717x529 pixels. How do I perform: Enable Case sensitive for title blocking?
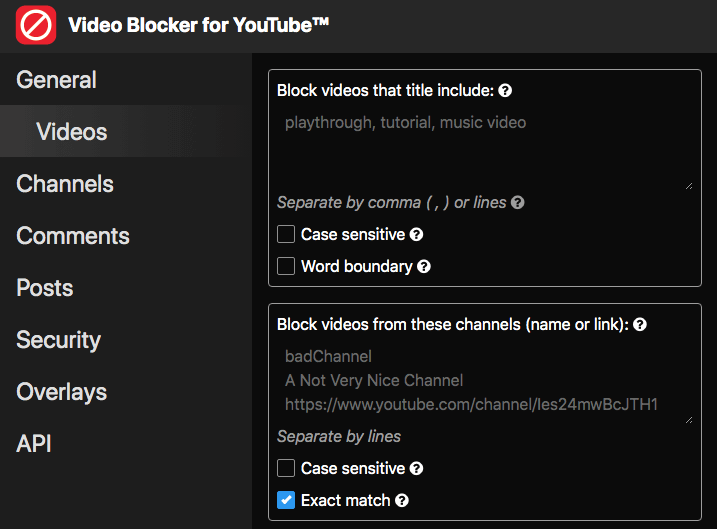pyautogui.click(x=286, y=235)
